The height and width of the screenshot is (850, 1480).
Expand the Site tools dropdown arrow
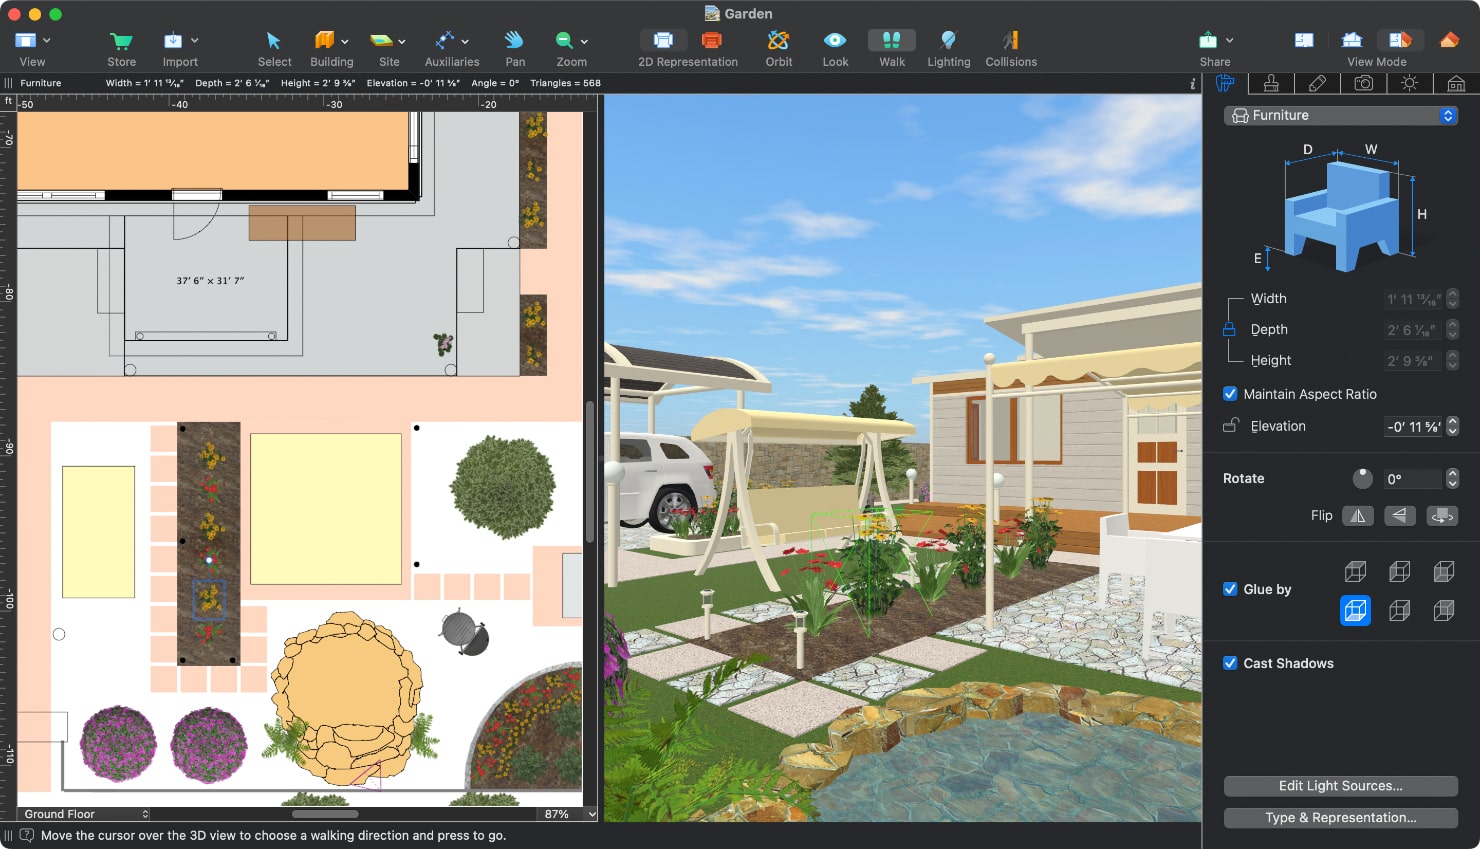(402, 42)
